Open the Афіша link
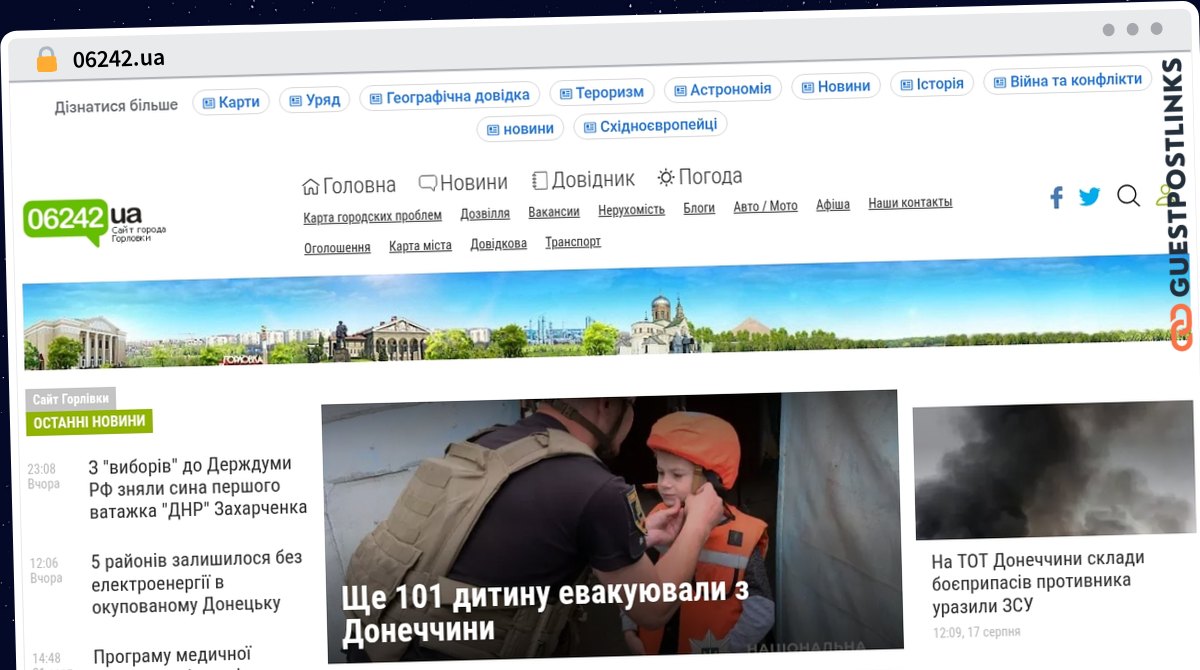The image size is (1200, 670). [x=833, y=204]
